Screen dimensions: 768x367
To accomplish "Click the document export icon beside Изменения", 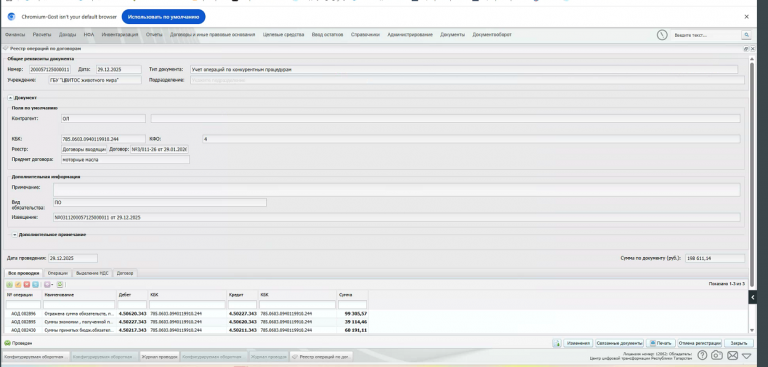I will pyautogui.click(x=556, y=343).
